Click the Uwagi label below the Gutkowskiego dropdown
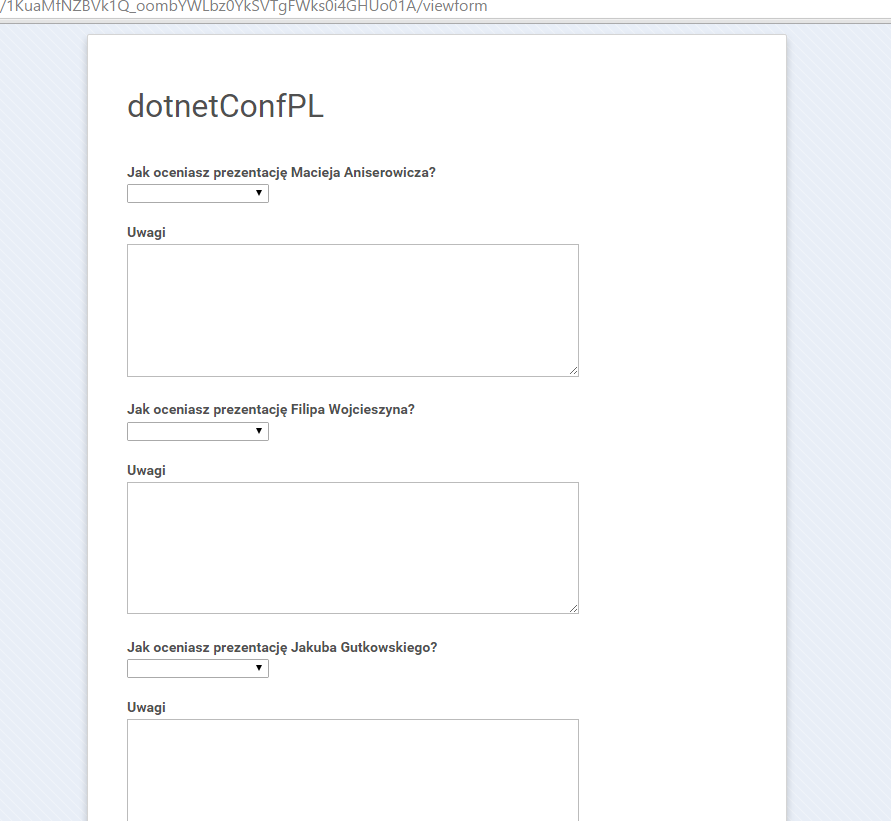Viewport: 891px width, 821px height. point(147,708)
